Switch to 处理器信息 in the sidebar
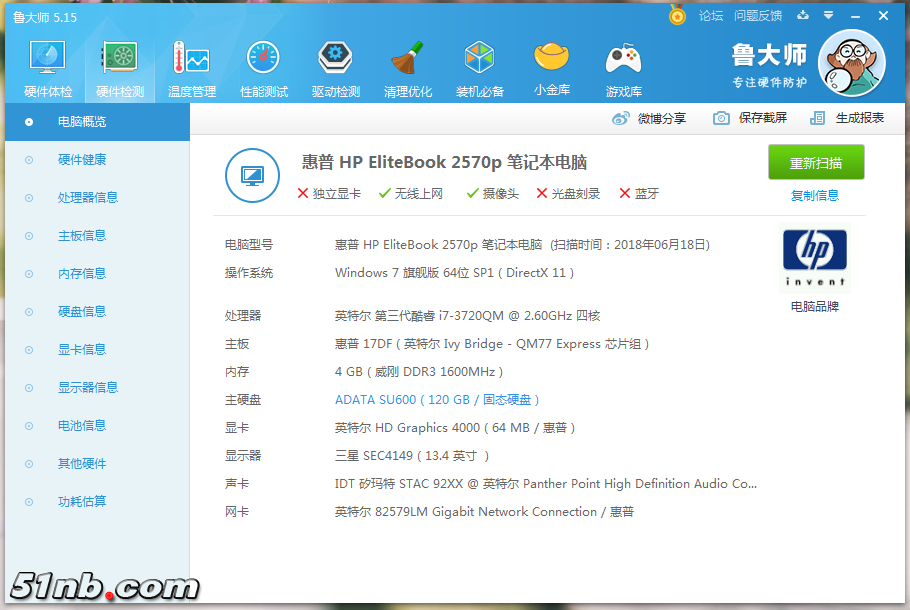The height and width of the screenshot is (610, 910). coord(87,198)
